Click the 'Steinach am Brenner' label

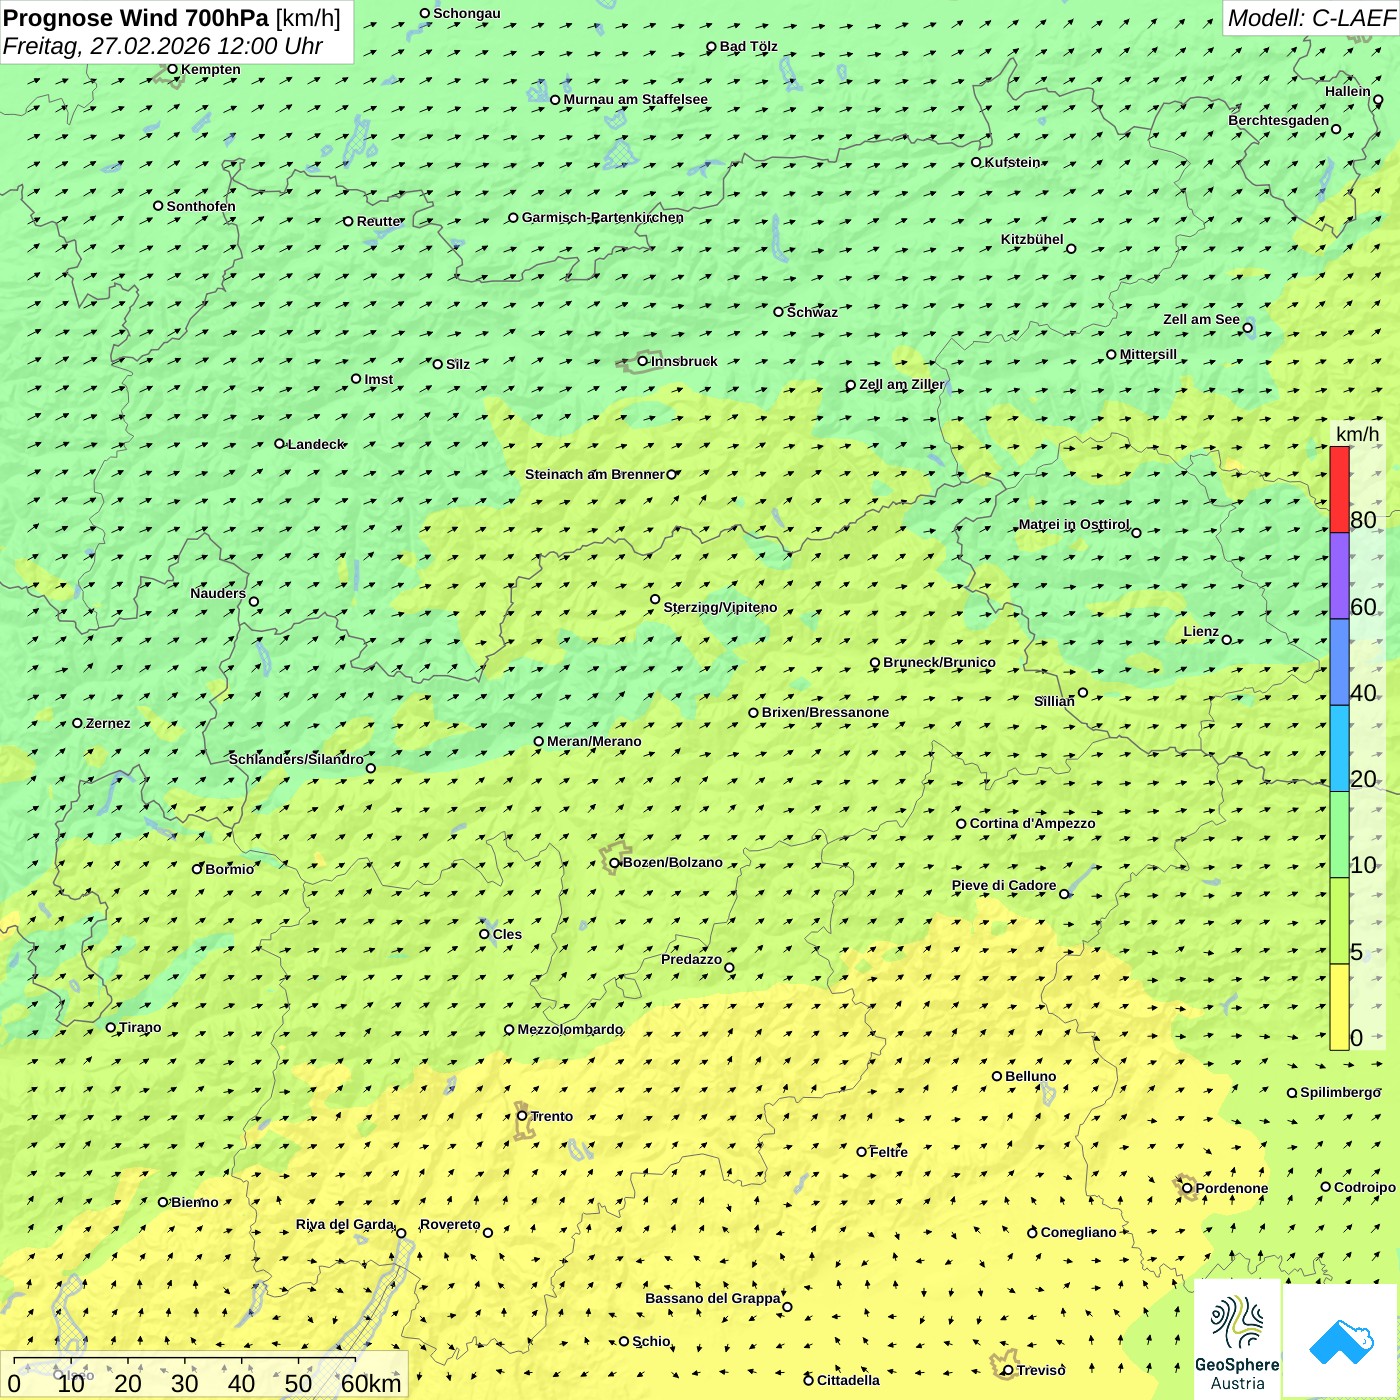click(594, 474)
